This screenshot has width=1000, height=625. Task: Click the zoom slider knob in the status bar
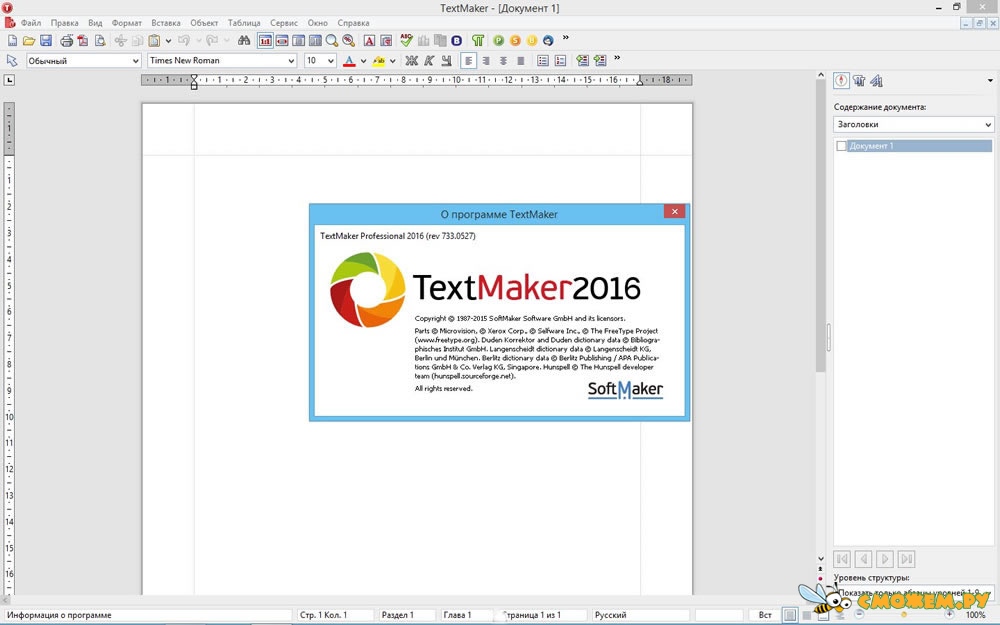pos(904,615)
